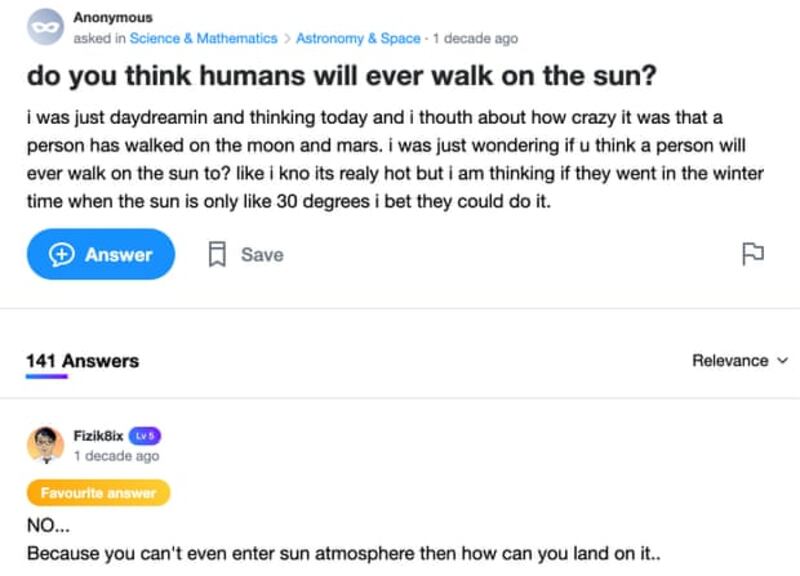
Task: Click the chevron next to Relevance
Action: (x=782, y=361)
